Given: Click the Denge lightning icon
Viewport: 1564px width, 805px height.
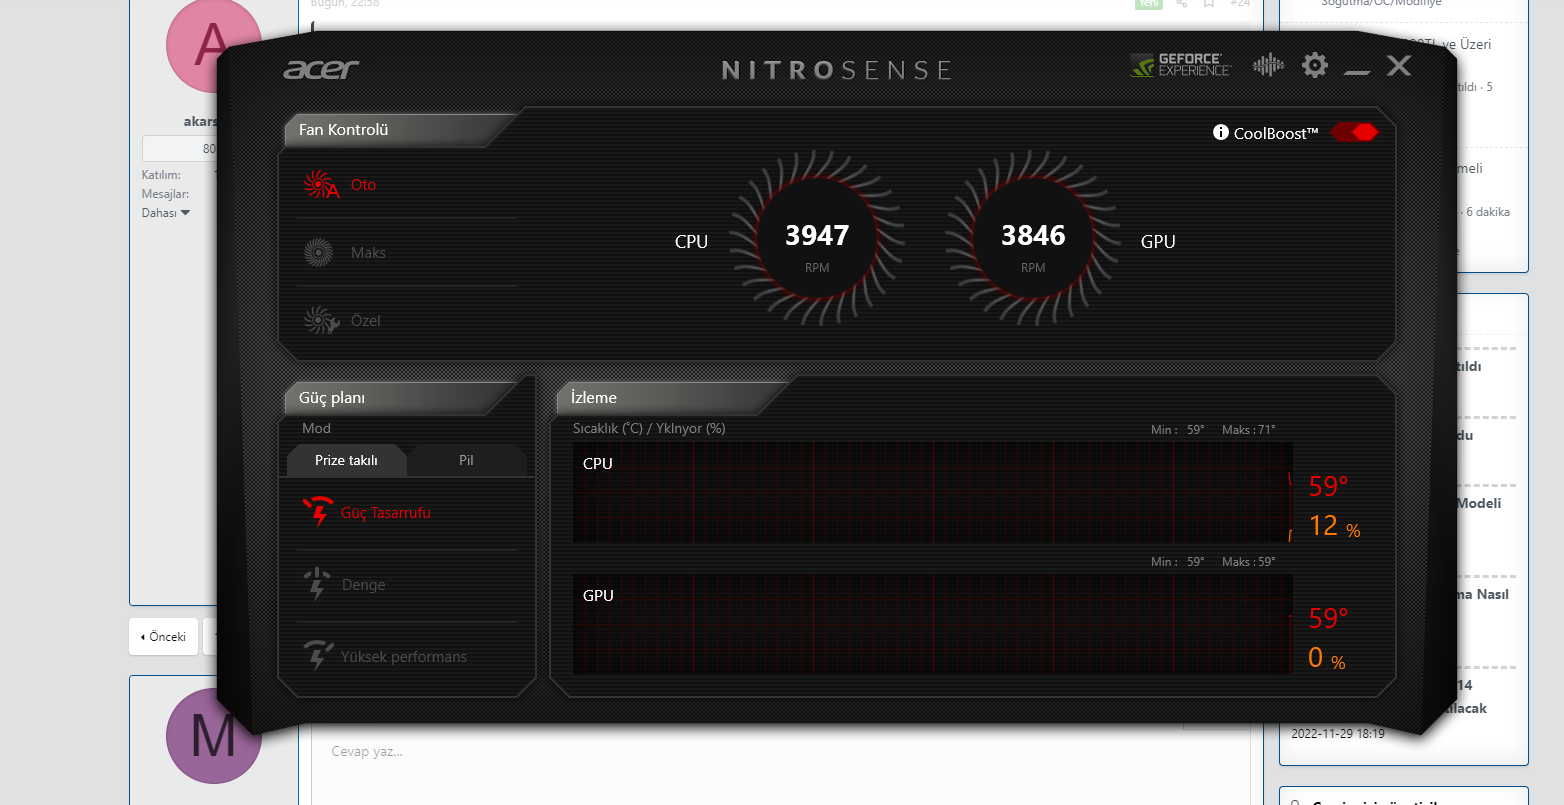Looking at the screenshot, I should (x=317, y=584).
